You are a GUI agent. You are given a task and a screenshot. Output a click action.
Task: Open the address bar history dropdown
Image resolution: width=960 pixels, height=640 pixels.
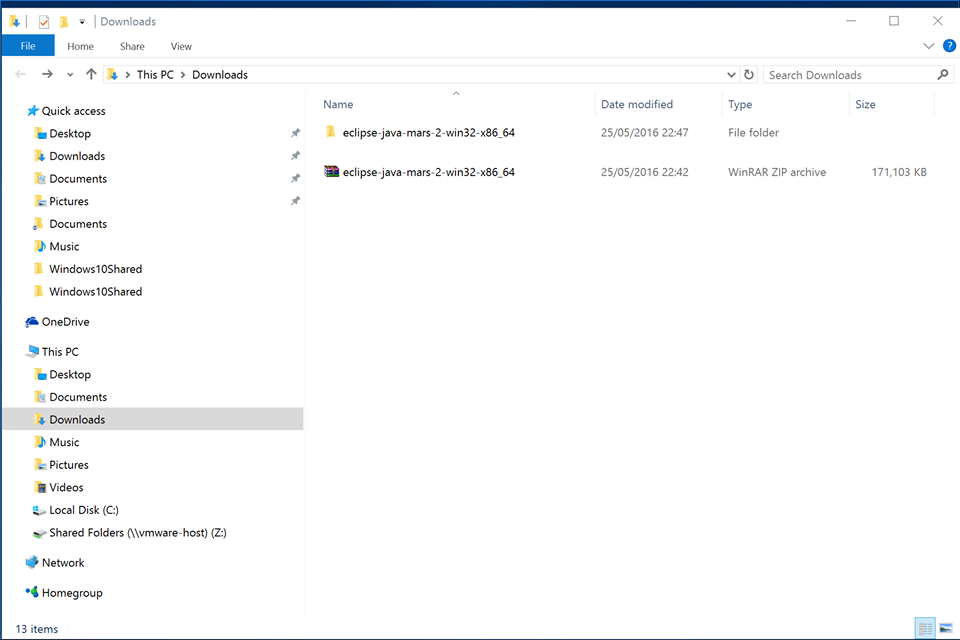coord(731,75)
